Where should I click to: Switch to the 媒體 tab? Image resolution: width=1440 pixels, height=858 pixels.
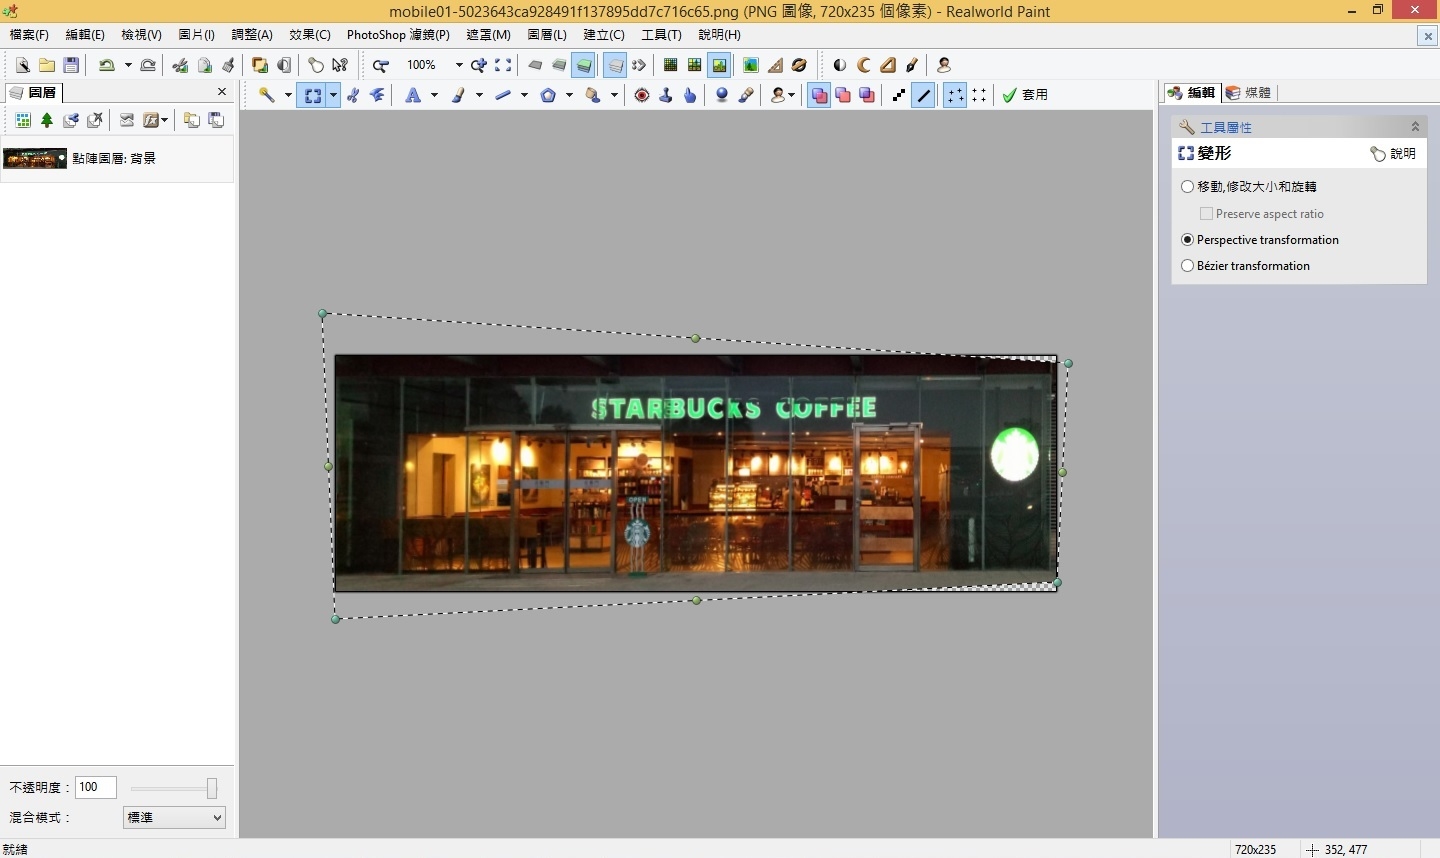pos(1249,93)
